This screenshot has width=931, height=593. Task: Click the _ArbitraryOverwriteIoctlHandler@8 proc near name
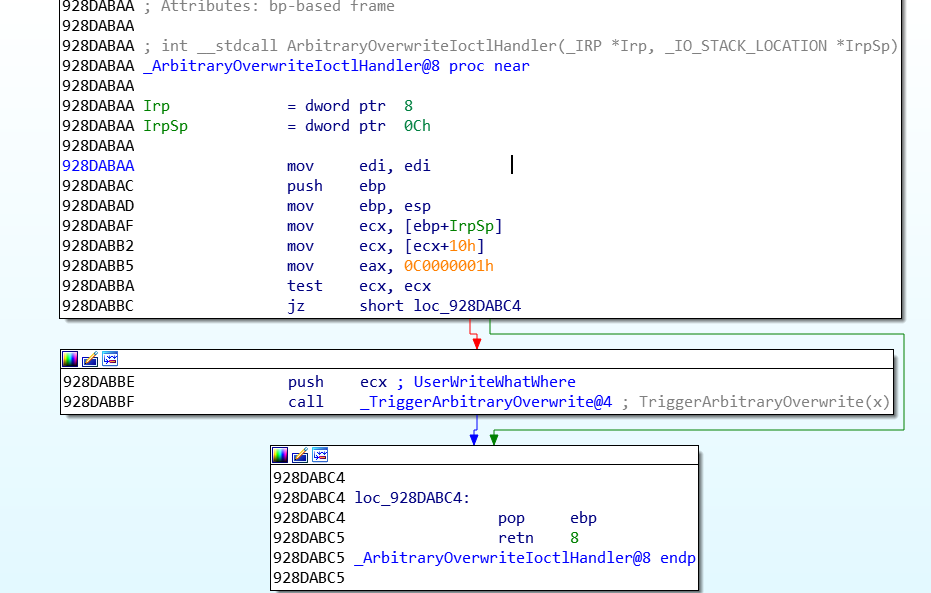pyautogui.click(x=291, y=66)
